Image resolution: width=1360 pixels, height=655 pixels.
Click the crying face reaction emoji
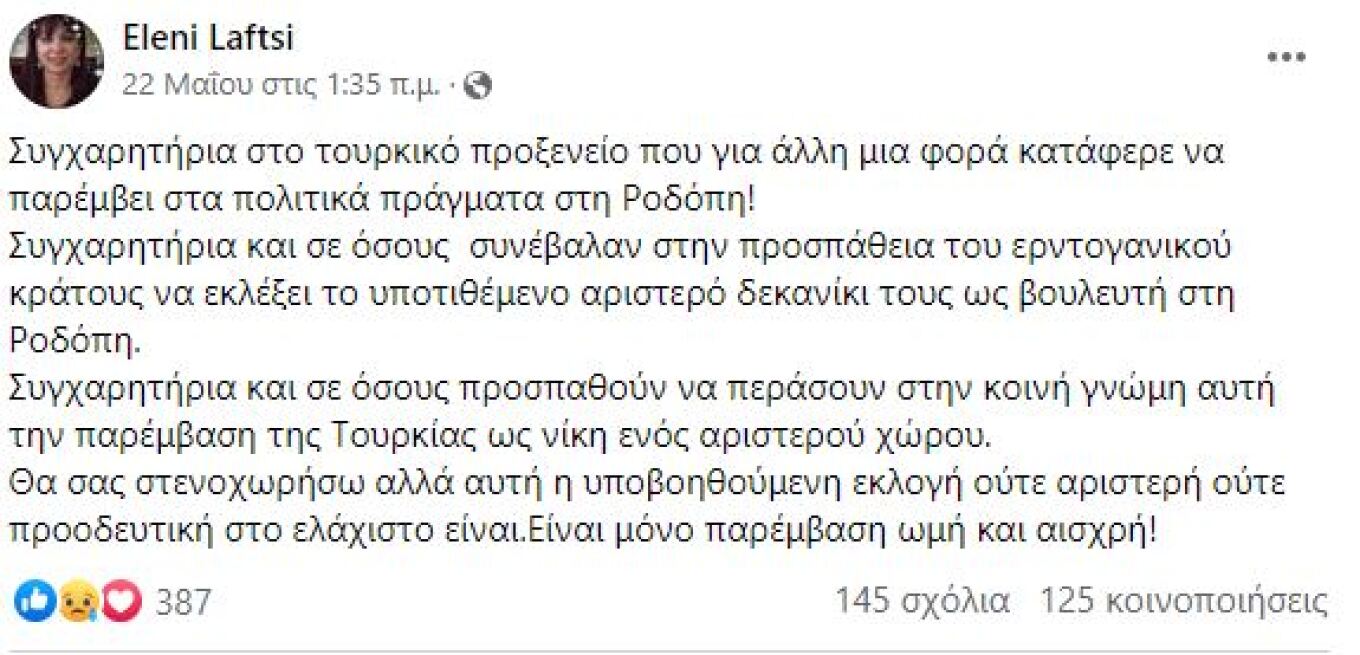click(x=77, y=602)
